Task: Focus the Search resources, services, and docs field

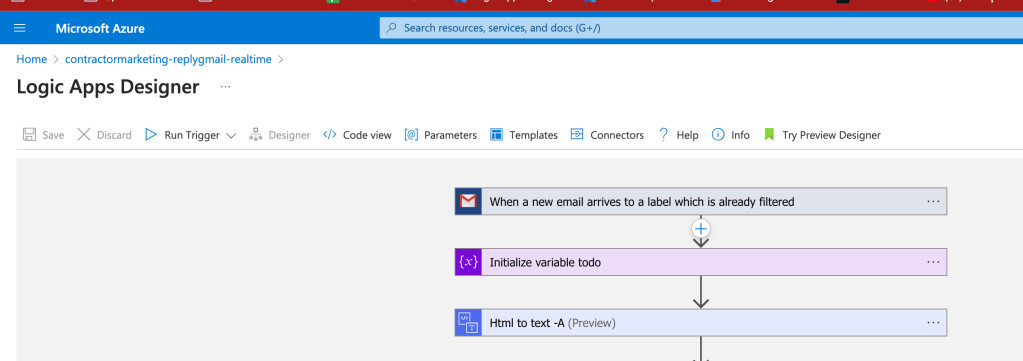Action: (701, 28)
